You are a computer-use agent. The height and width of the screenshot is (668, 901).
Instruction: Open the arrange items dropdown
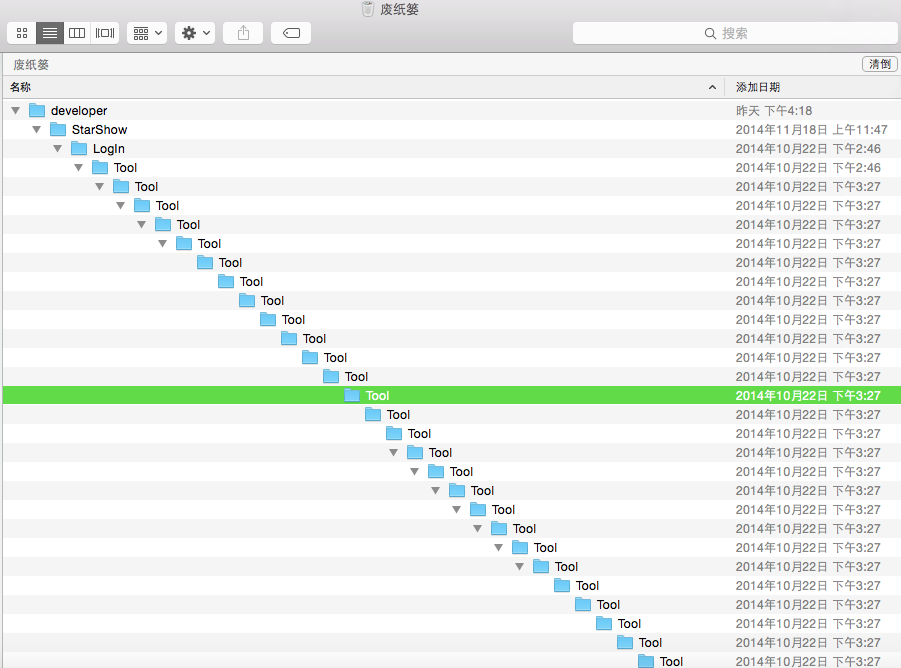[x=147, y=33]
